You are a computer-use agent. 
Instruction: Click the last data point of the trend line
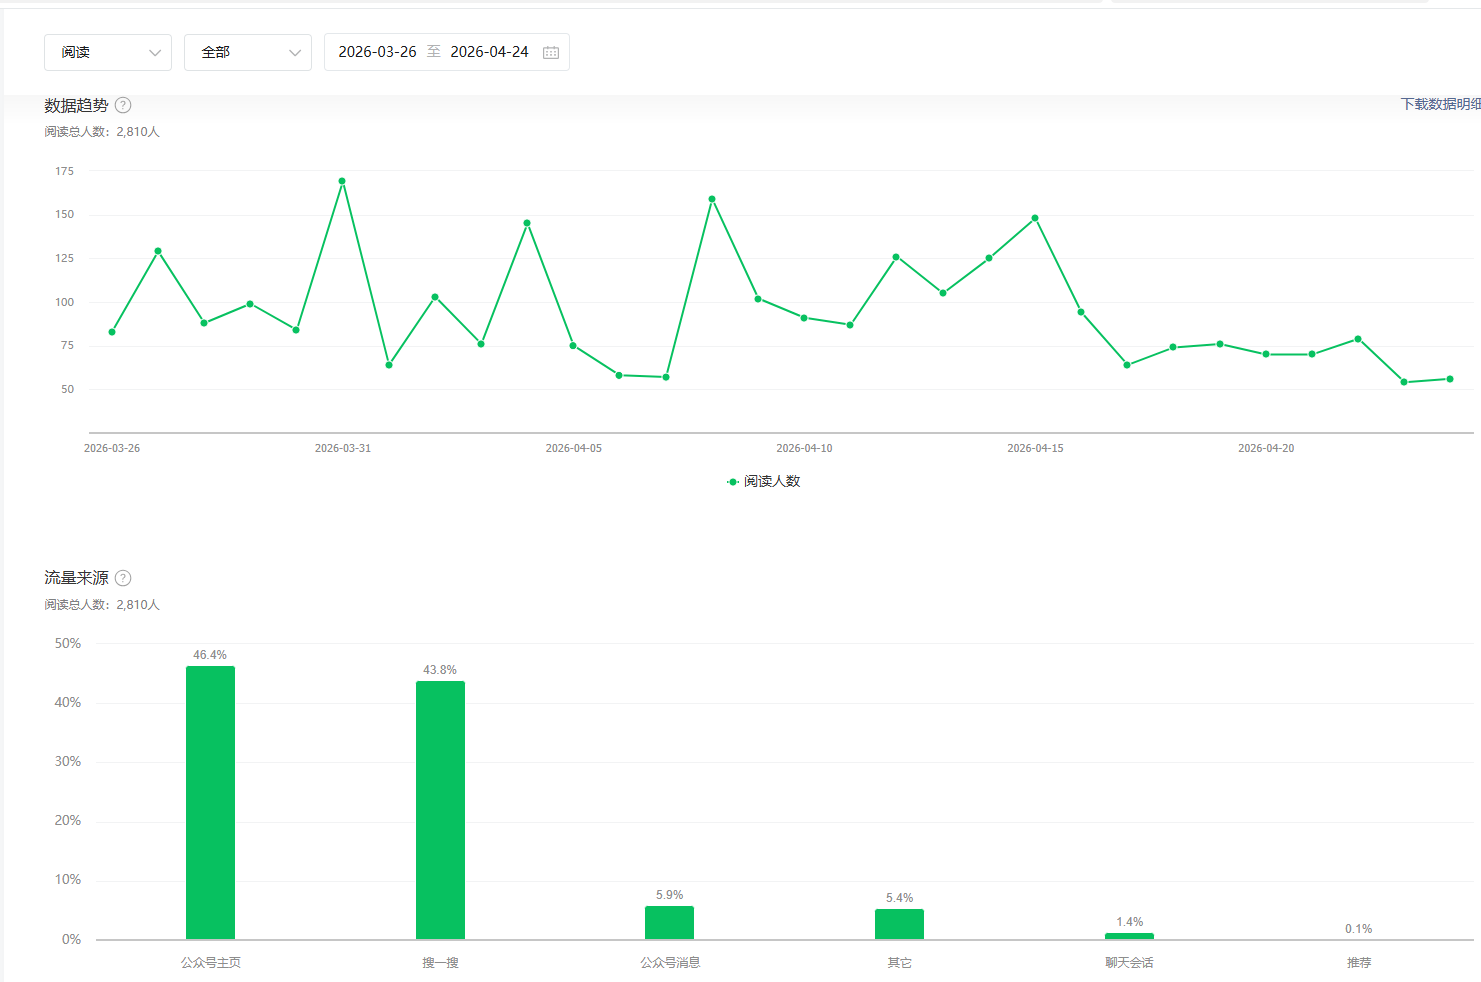(1450, 379)
